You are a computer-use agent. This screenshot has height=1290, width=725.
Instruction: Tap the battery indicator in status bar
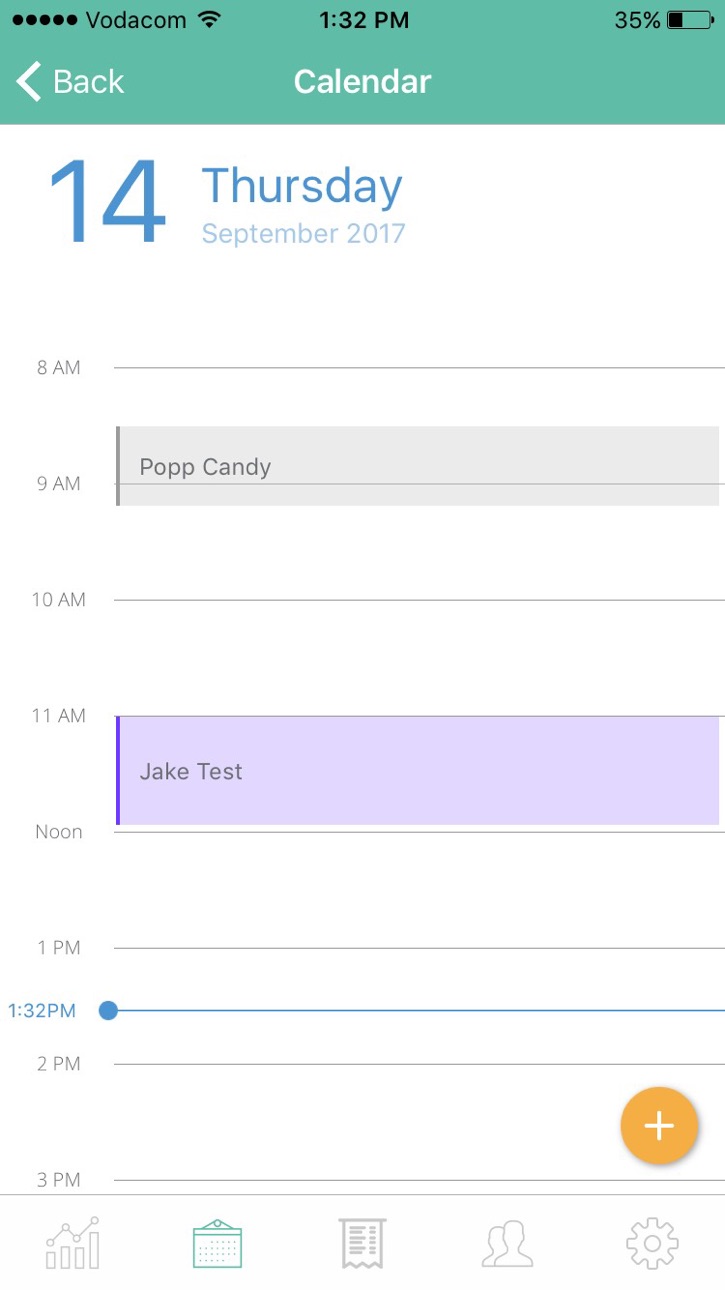(689, 20)
